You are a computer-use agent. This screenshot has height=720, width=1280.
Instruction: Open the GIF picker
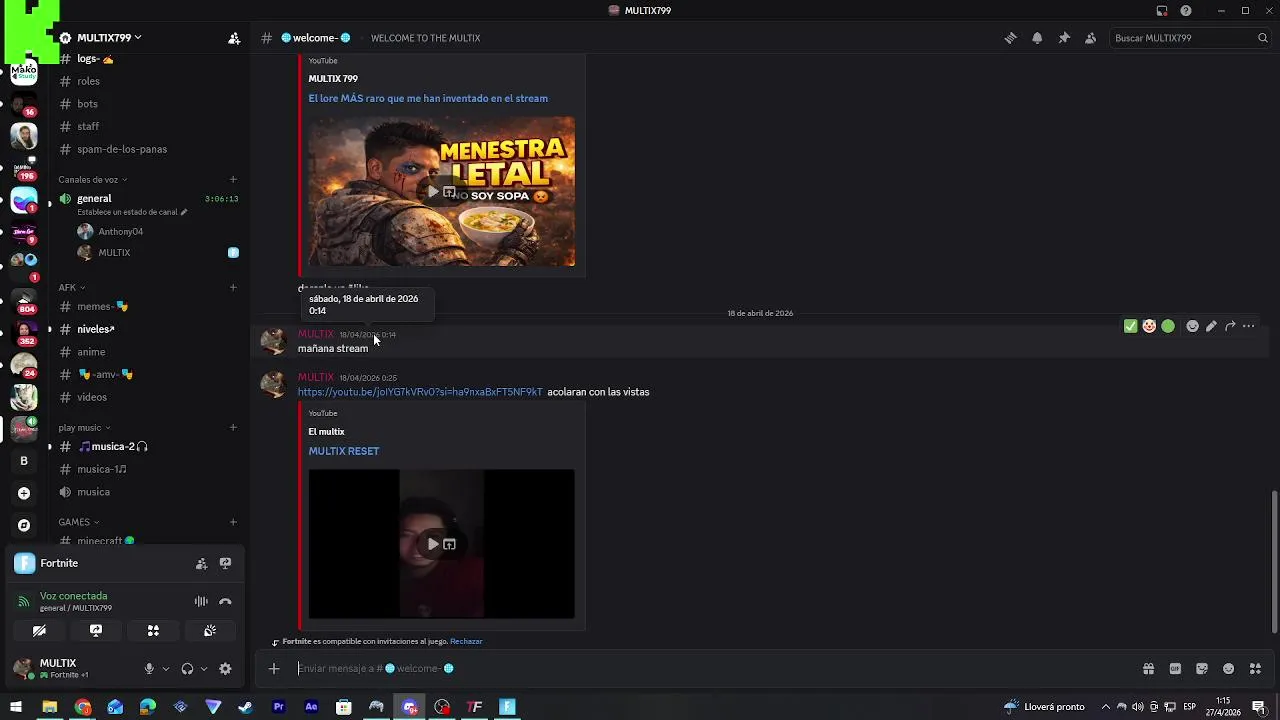1175,669
